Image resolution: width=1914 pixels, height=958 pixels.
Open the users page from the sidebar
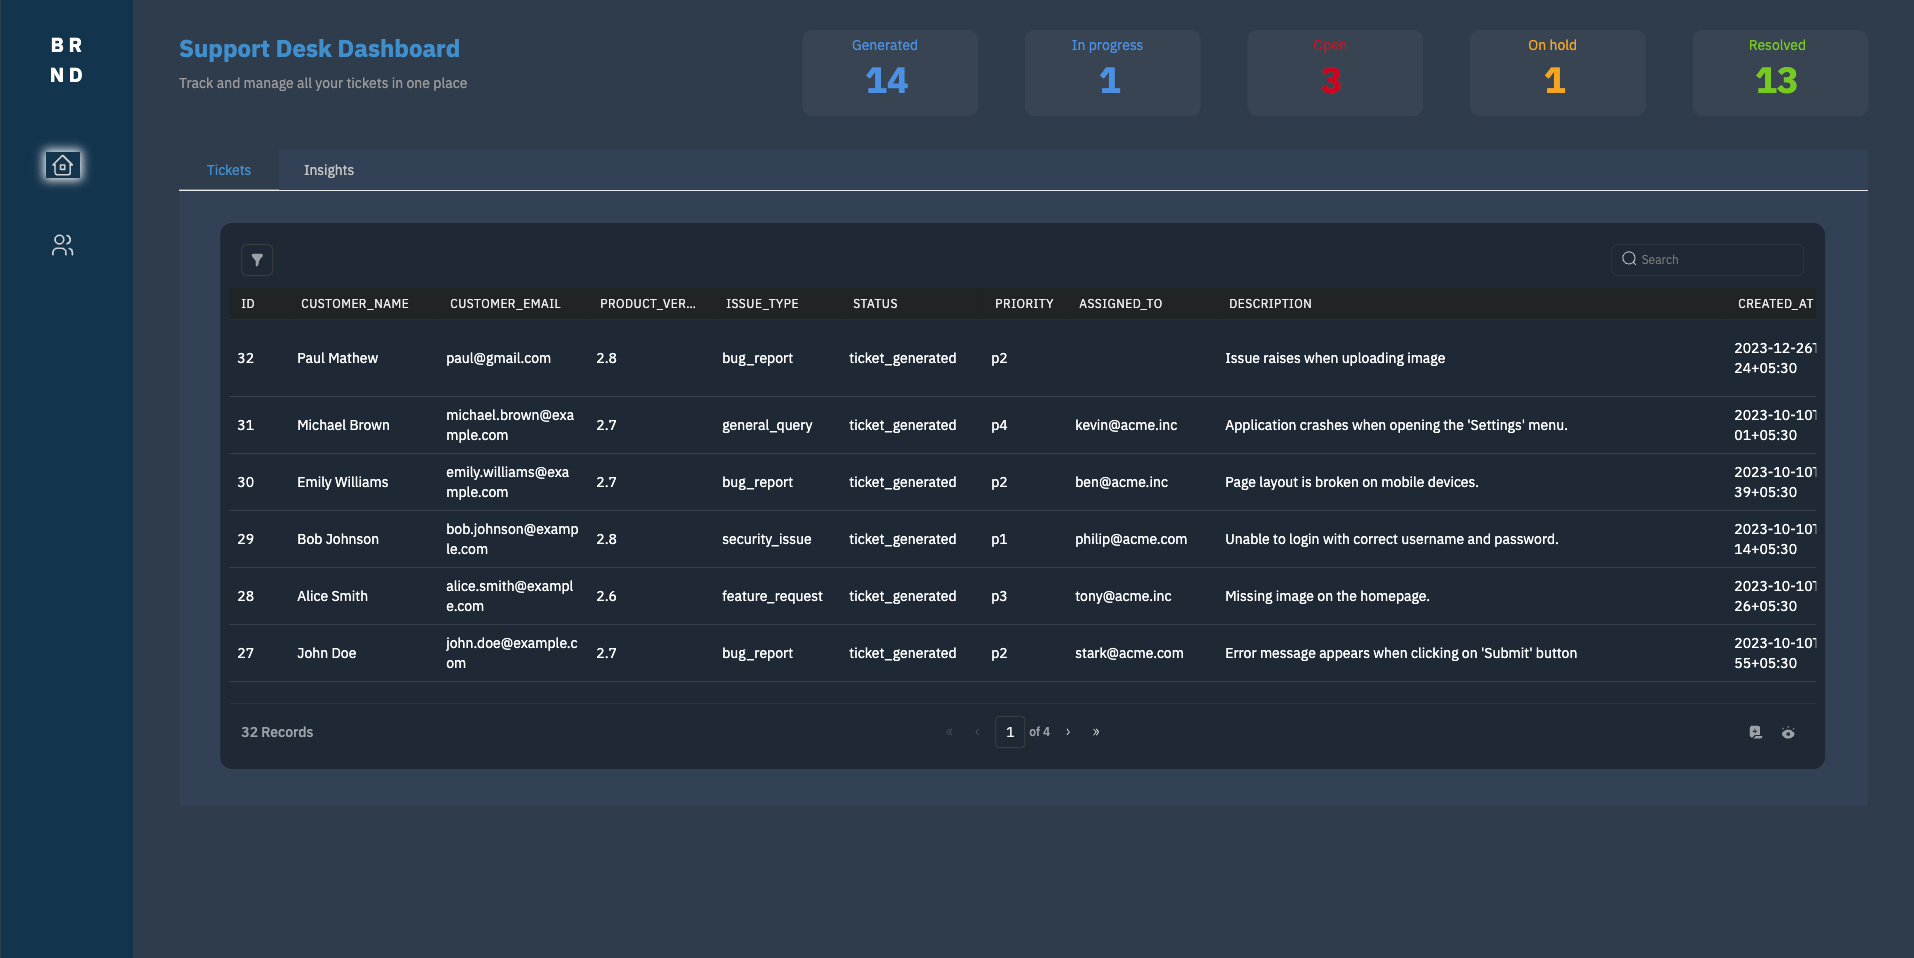point(63,245)
